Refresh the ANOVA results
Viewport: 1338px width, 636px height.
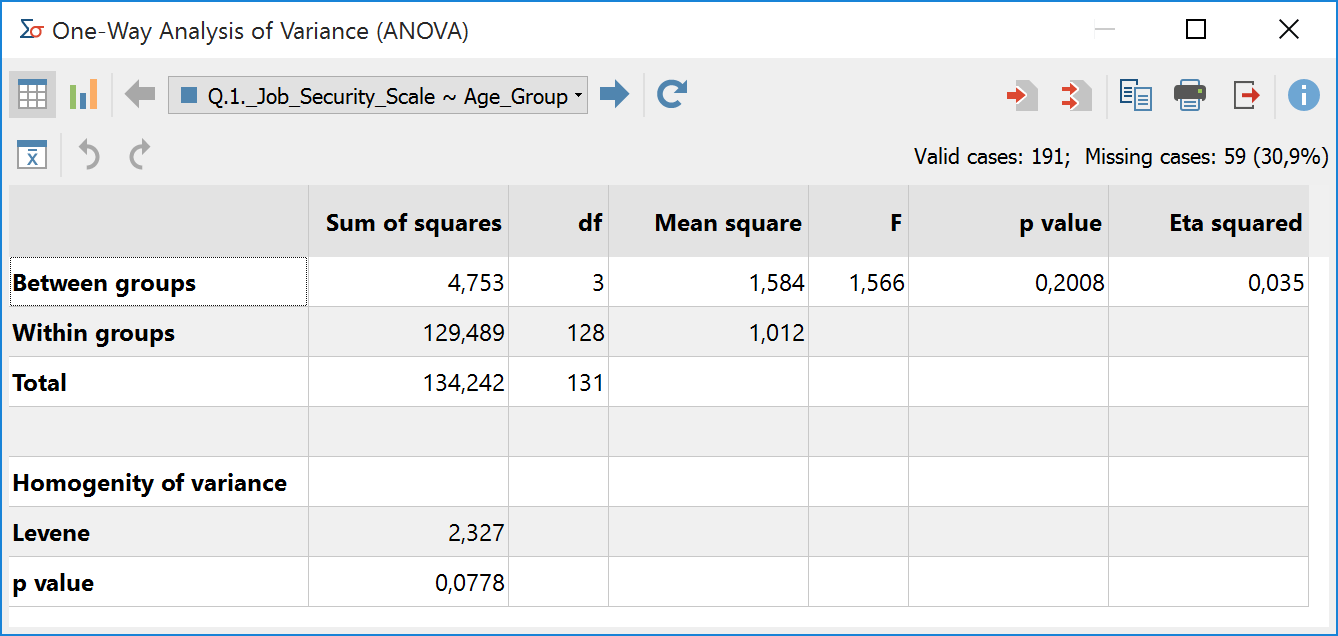[672, 95]
